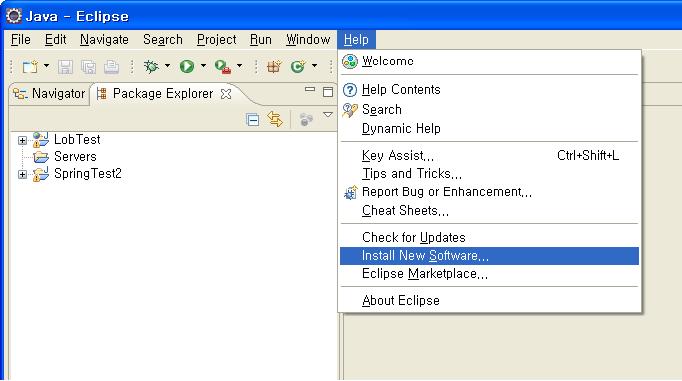Click the External Tools run icon
The height and width of the screenshot is (381, 682).
(x=223, y=67)
